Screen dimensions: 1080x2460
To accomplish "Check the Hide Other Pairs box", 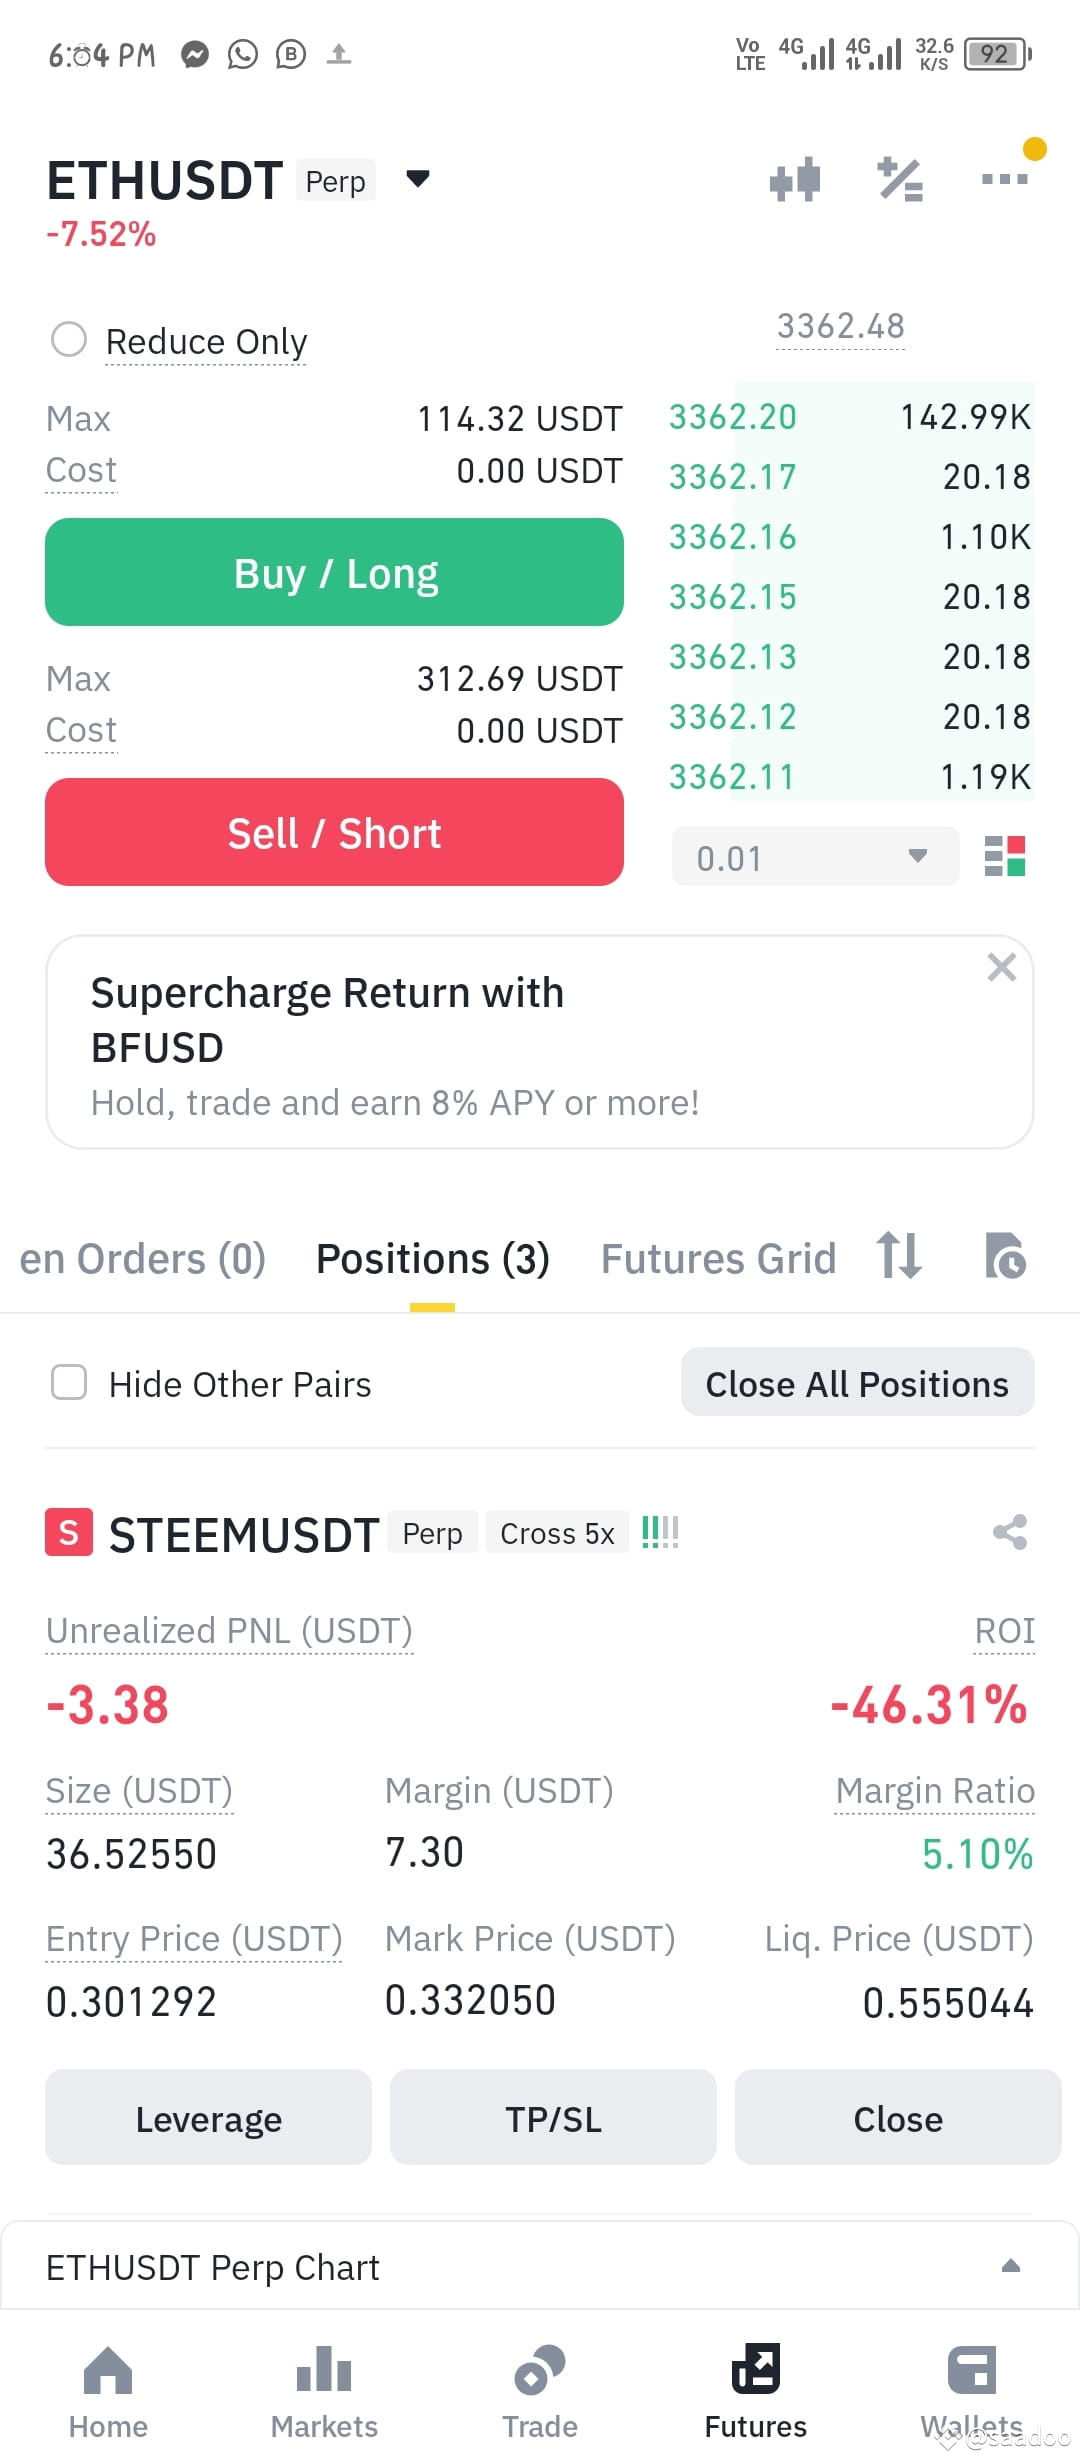I will (x=69, y=1383).
